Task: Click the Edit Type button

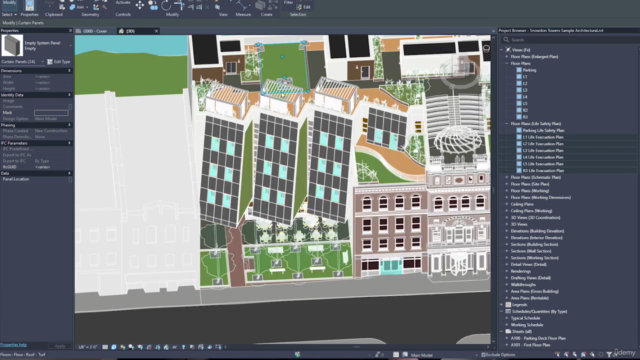Action: tap(59, 62)
